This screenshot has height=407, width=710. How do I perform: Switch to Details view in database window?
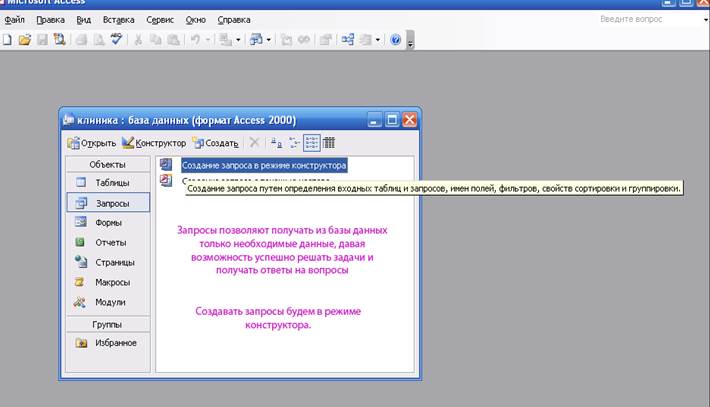point(329,143)
